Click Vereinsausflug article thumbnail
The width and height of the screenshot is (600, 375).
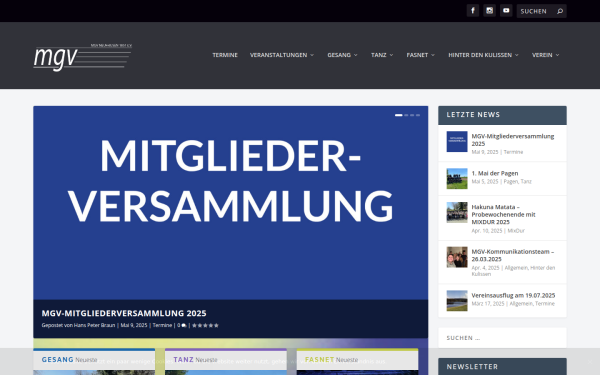457,301
